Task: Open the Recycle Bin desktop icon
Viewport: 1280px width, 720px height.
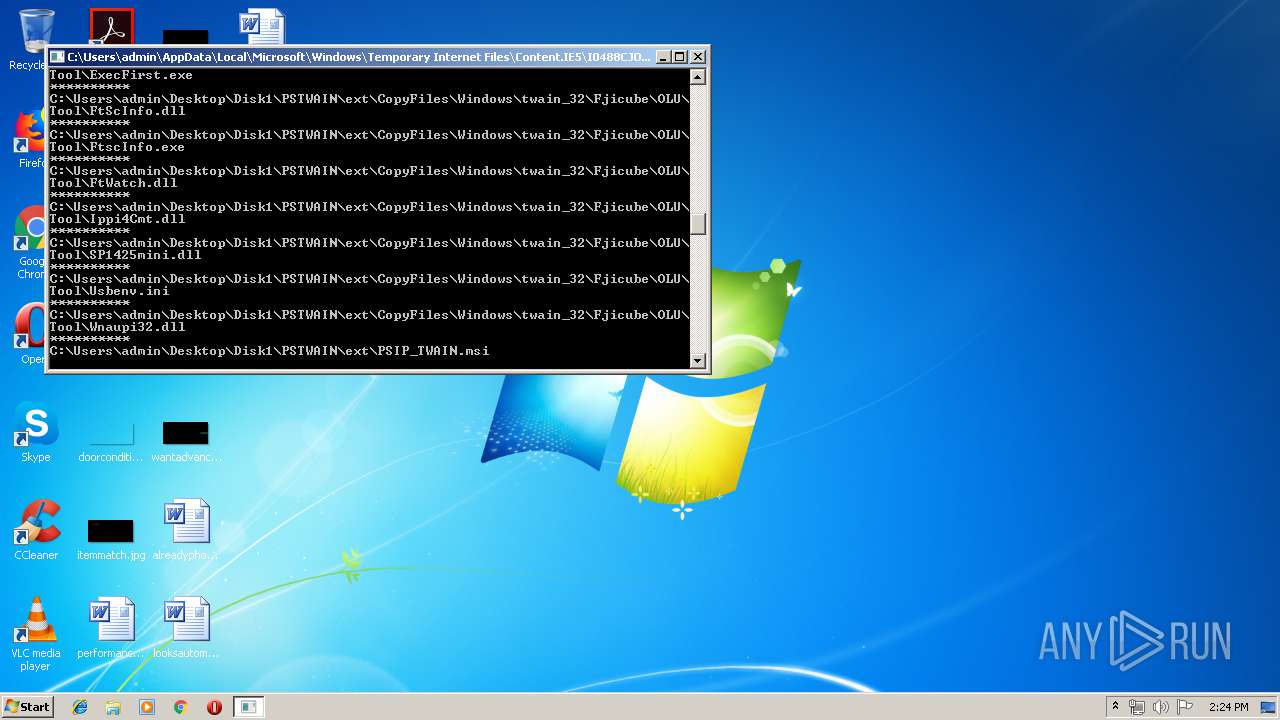Action: 36,30
